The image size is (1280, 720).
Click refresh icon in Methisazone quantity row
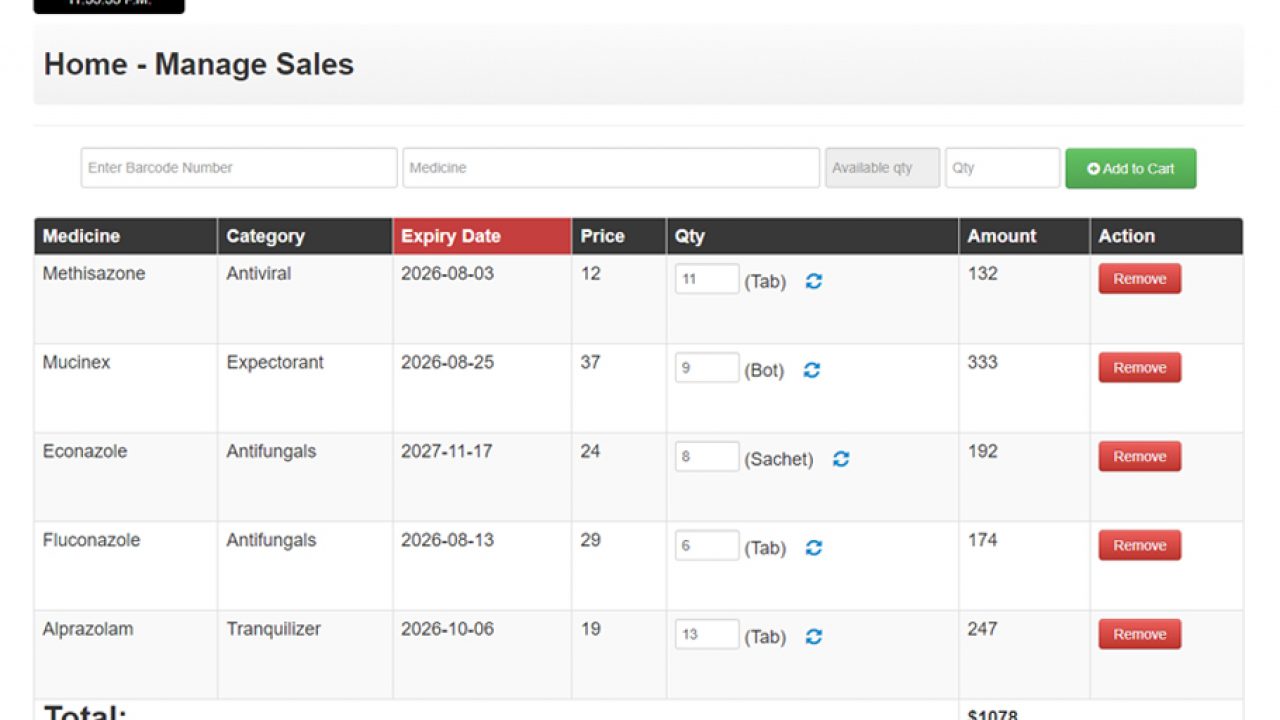[814, 282]
